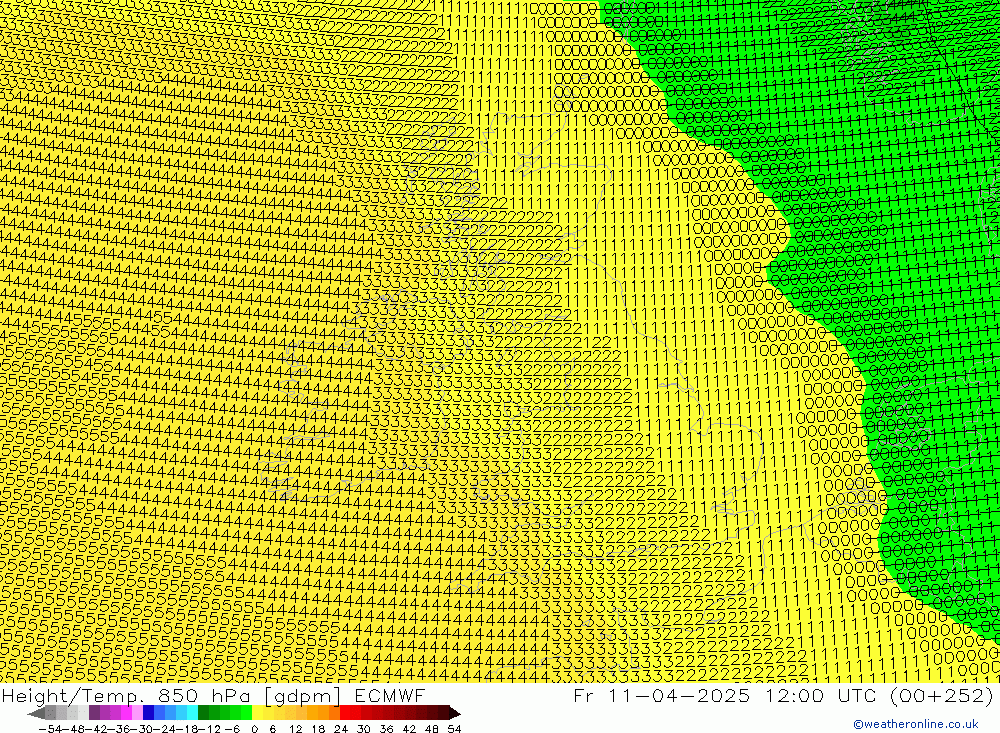Click the legend scale label '-54'
Screen dimensions: 1000x733
click(50, 729)
